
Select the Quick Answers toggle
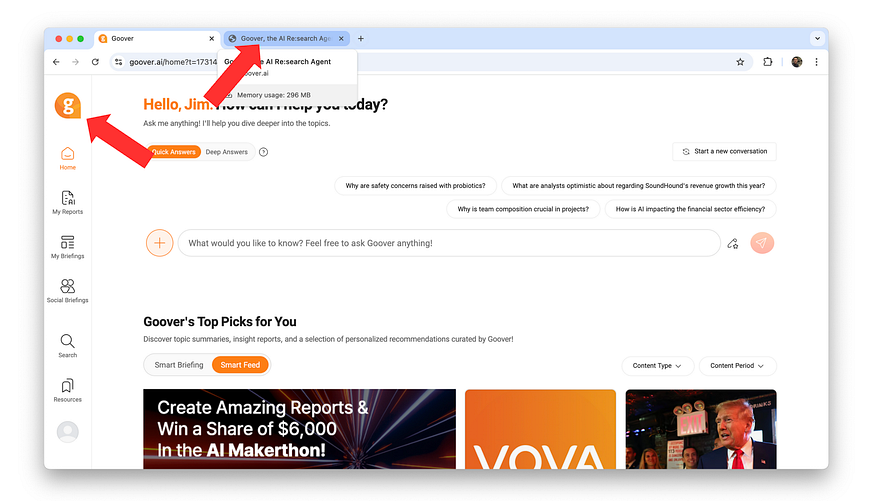174,152
